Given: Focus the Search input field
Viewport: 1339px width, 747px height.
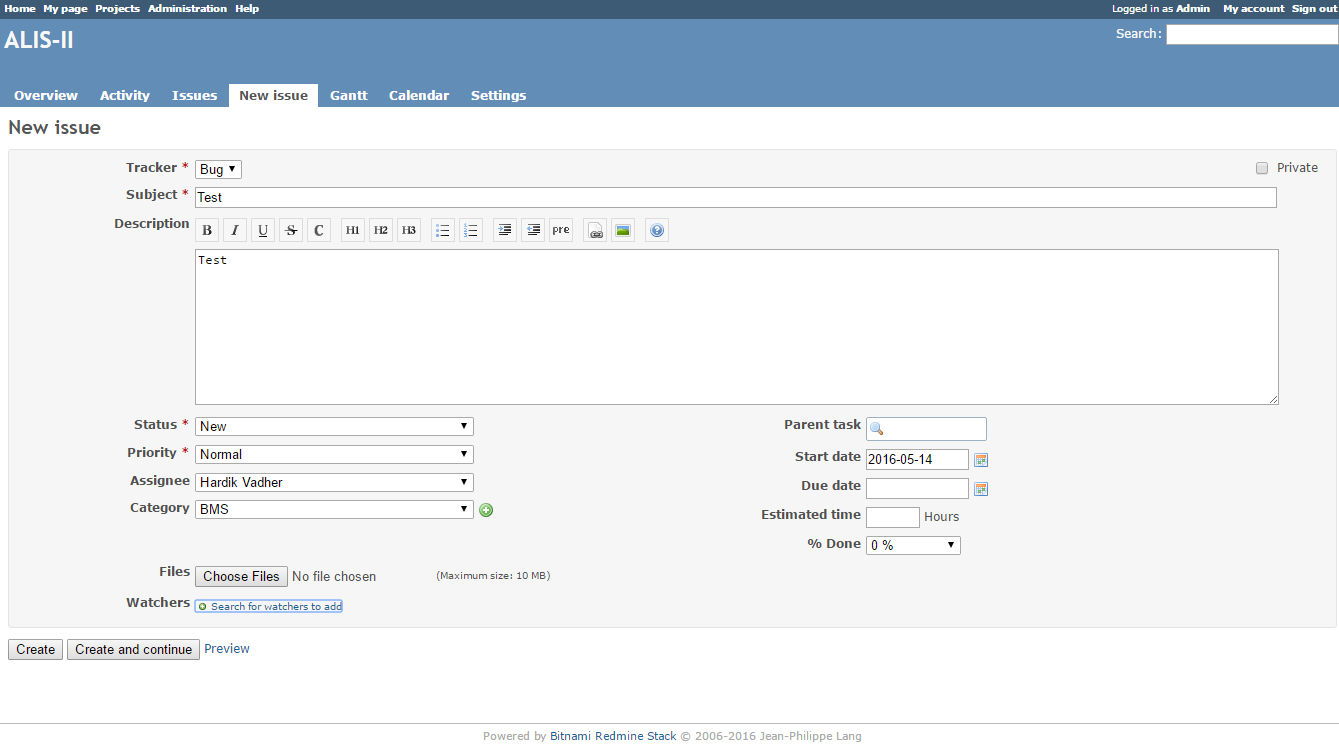Looking at the screenshot, I should (x=1252, y=34).
